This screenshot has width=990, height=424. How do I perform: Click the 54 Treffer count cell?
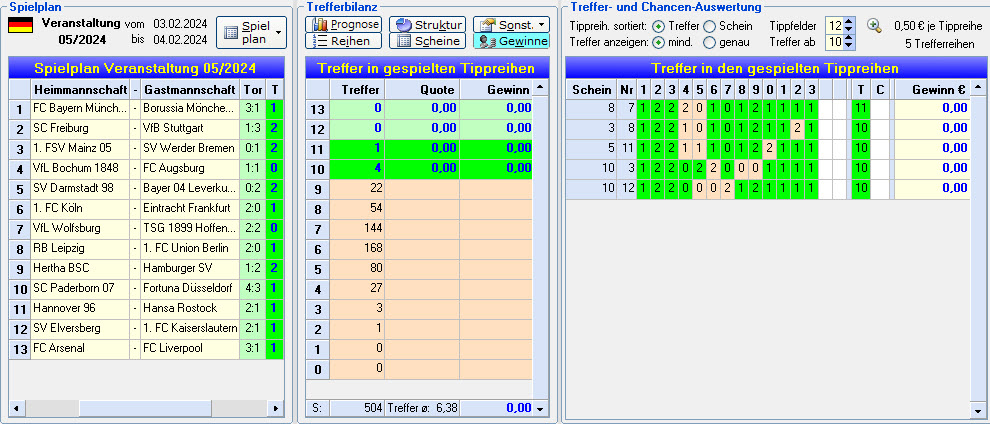(x=357, y=209)
